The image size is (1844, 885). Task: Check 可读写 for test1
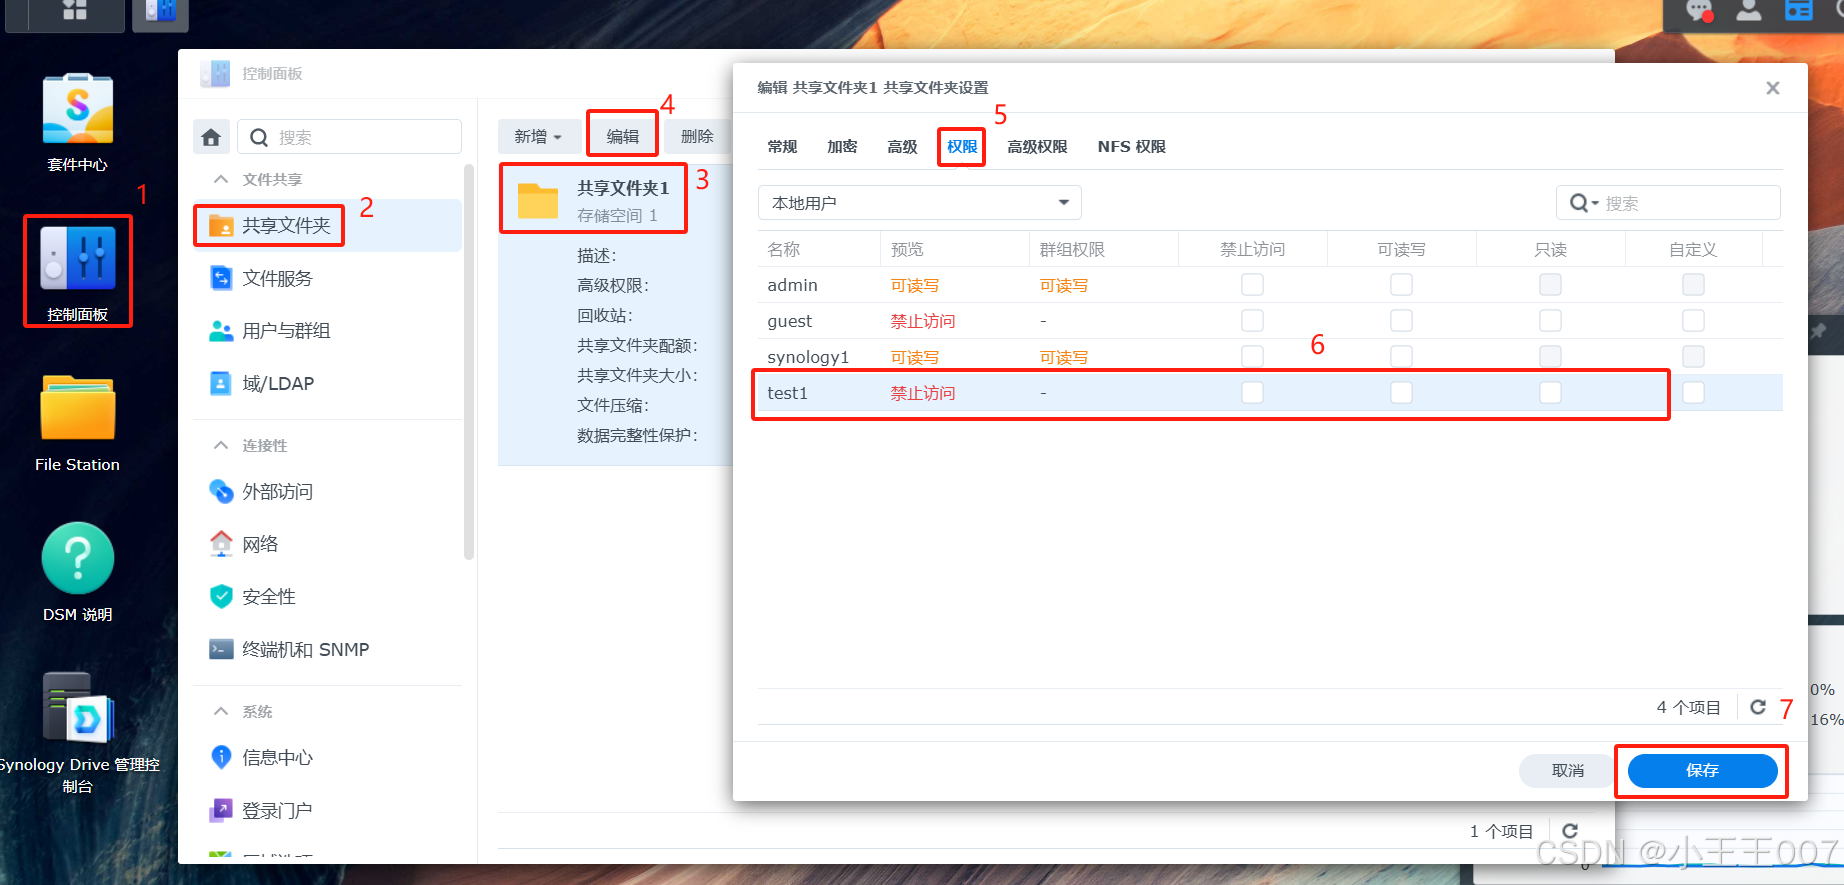[1401, 393]
